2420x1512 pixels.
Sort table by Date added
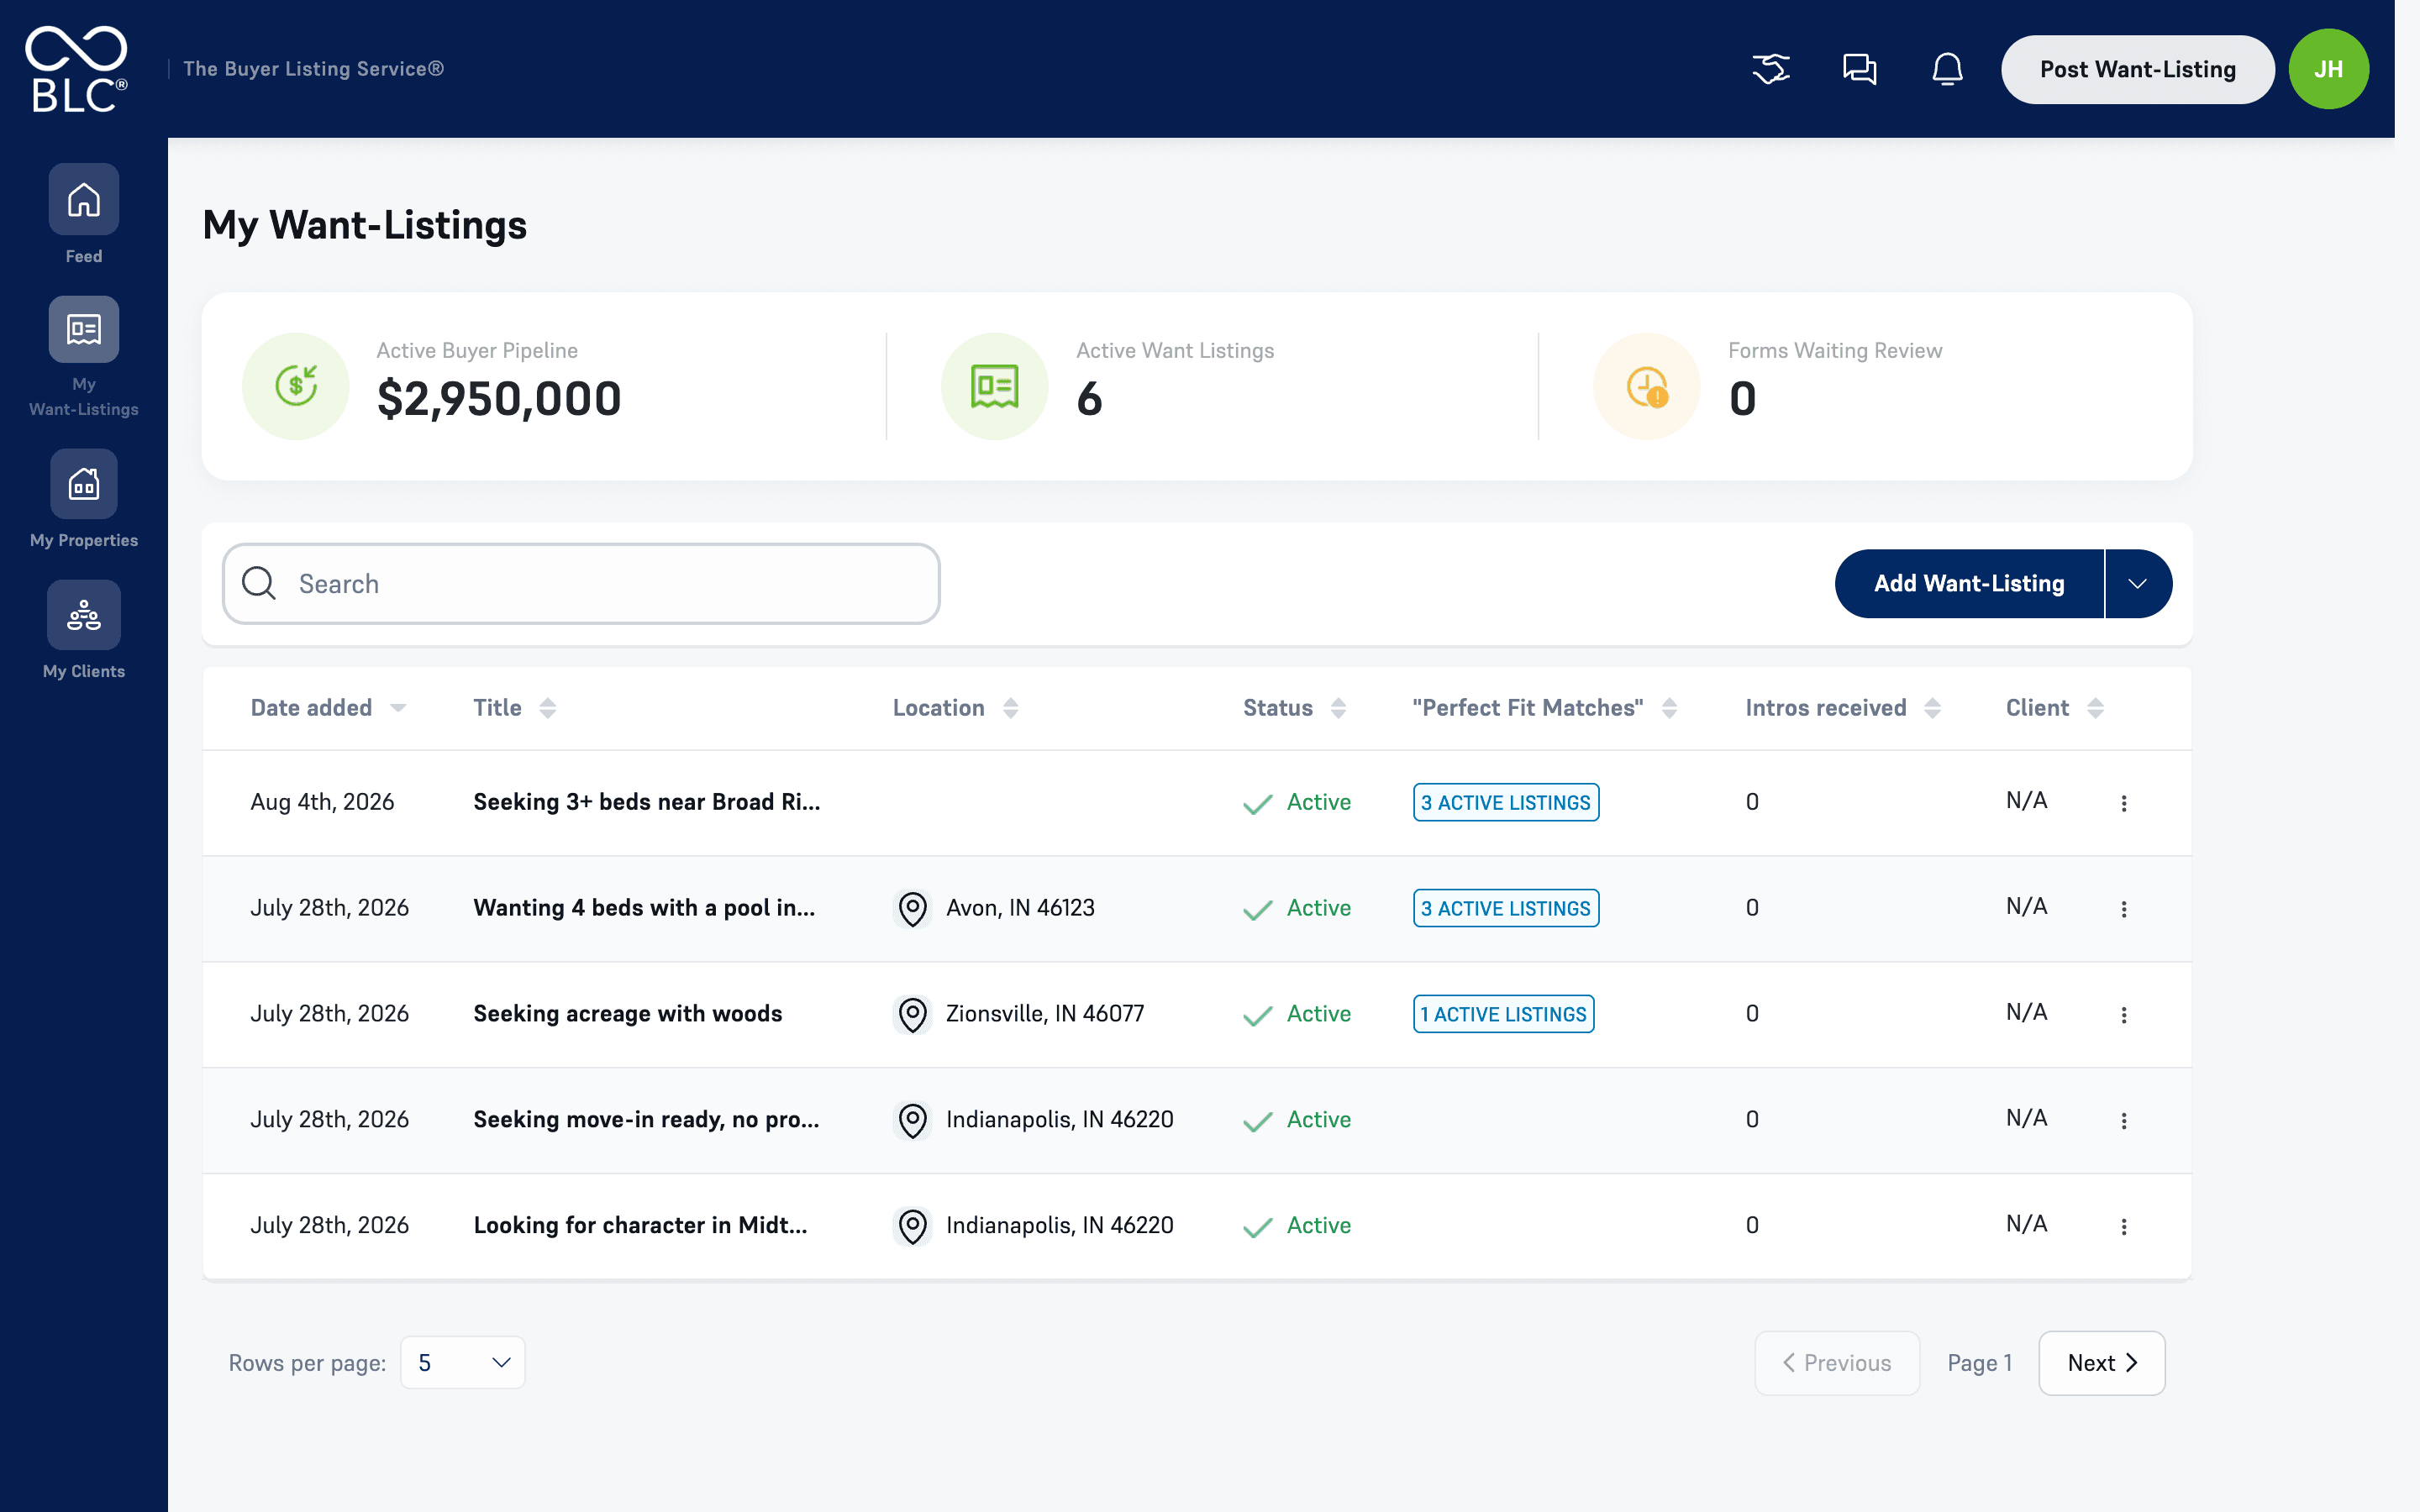pyautogui.click(x=328, y=708)
